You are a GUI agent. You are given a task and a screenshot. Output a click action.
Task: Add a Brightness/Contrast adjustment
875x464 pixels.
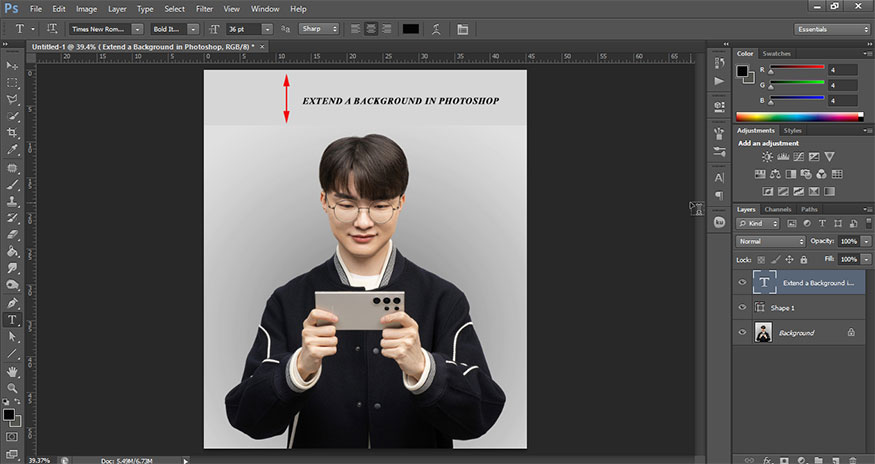point(767,157)
